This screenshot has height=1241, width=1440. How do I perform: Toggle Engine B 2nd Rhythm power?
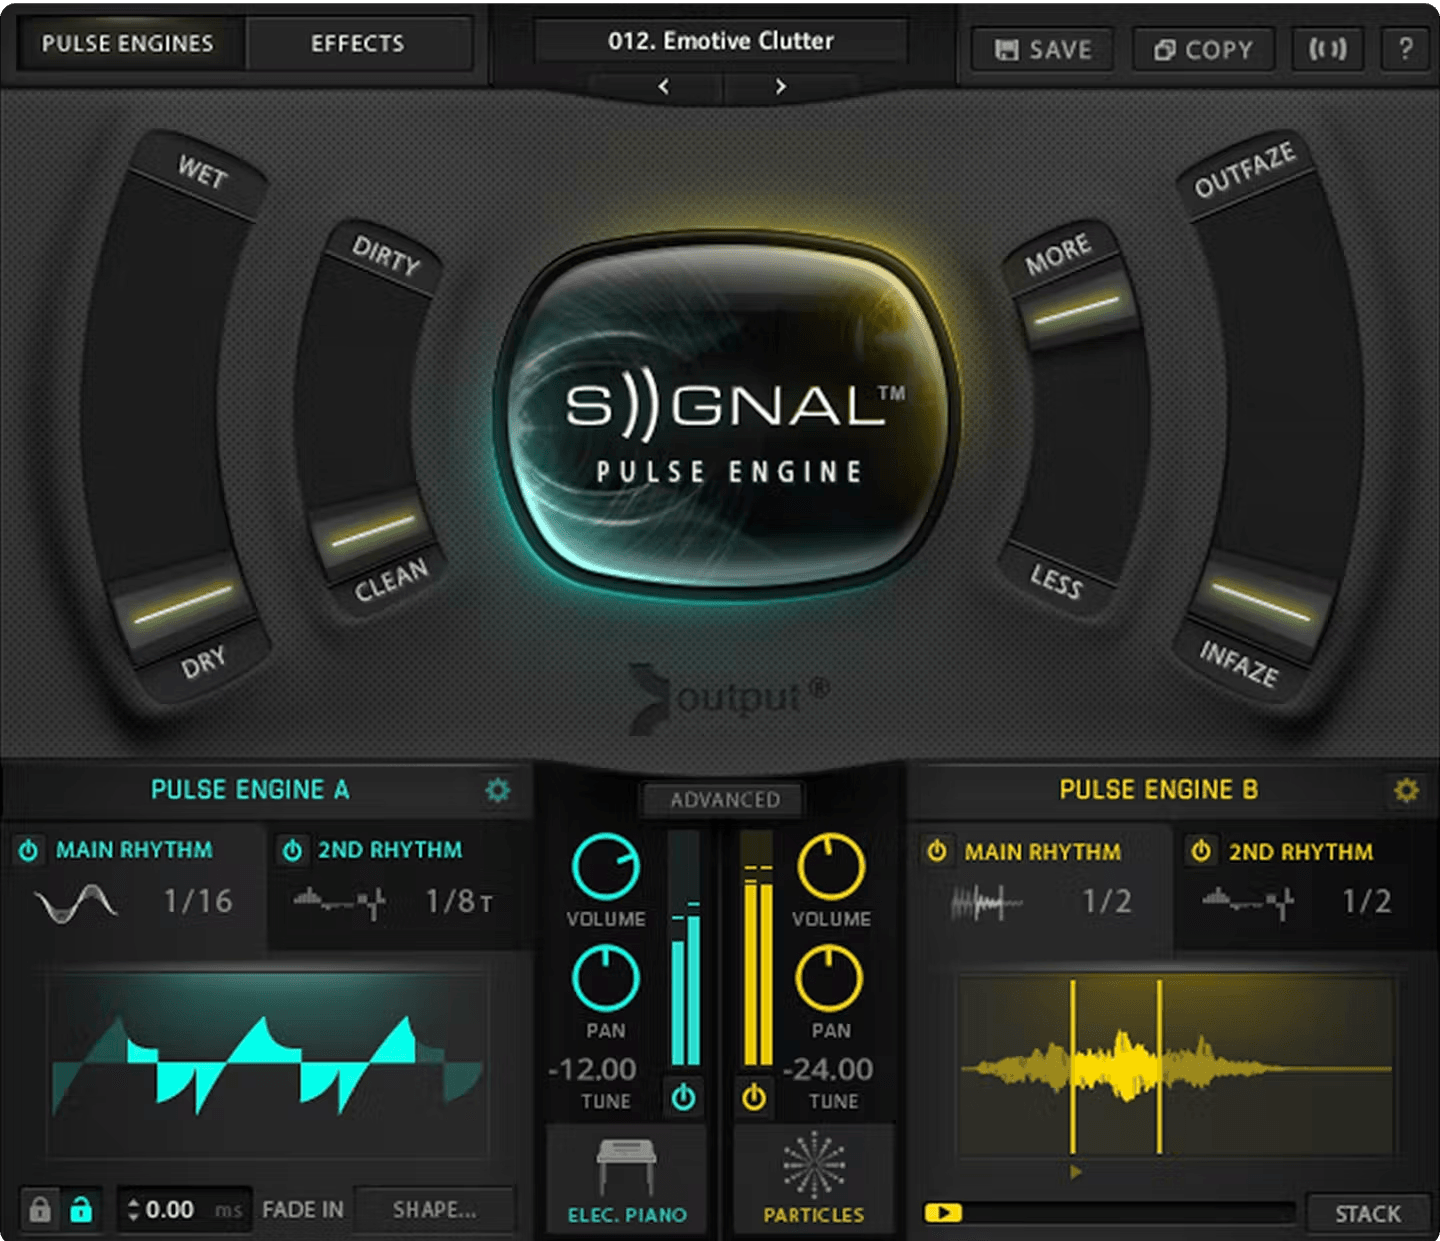point(1201,851)
